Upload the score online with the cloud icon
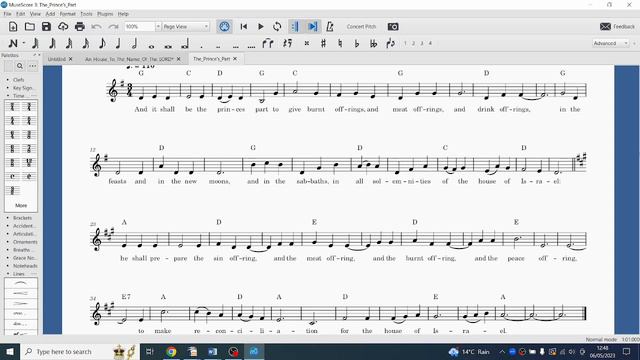Screen dimensions: 640x360 click(63, 27)
